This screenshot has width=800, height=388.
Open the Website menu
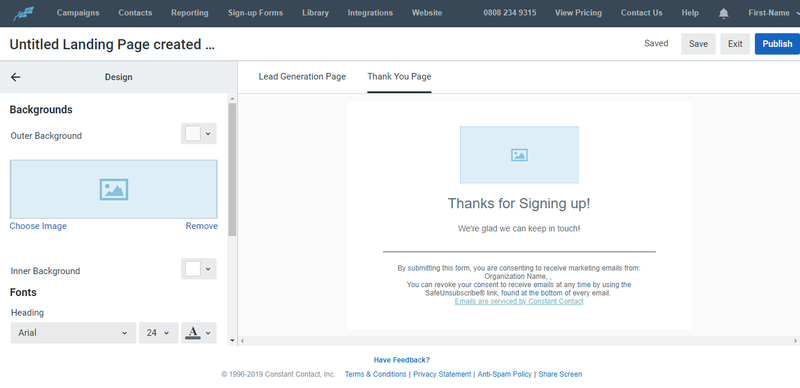tap(427, 13)
